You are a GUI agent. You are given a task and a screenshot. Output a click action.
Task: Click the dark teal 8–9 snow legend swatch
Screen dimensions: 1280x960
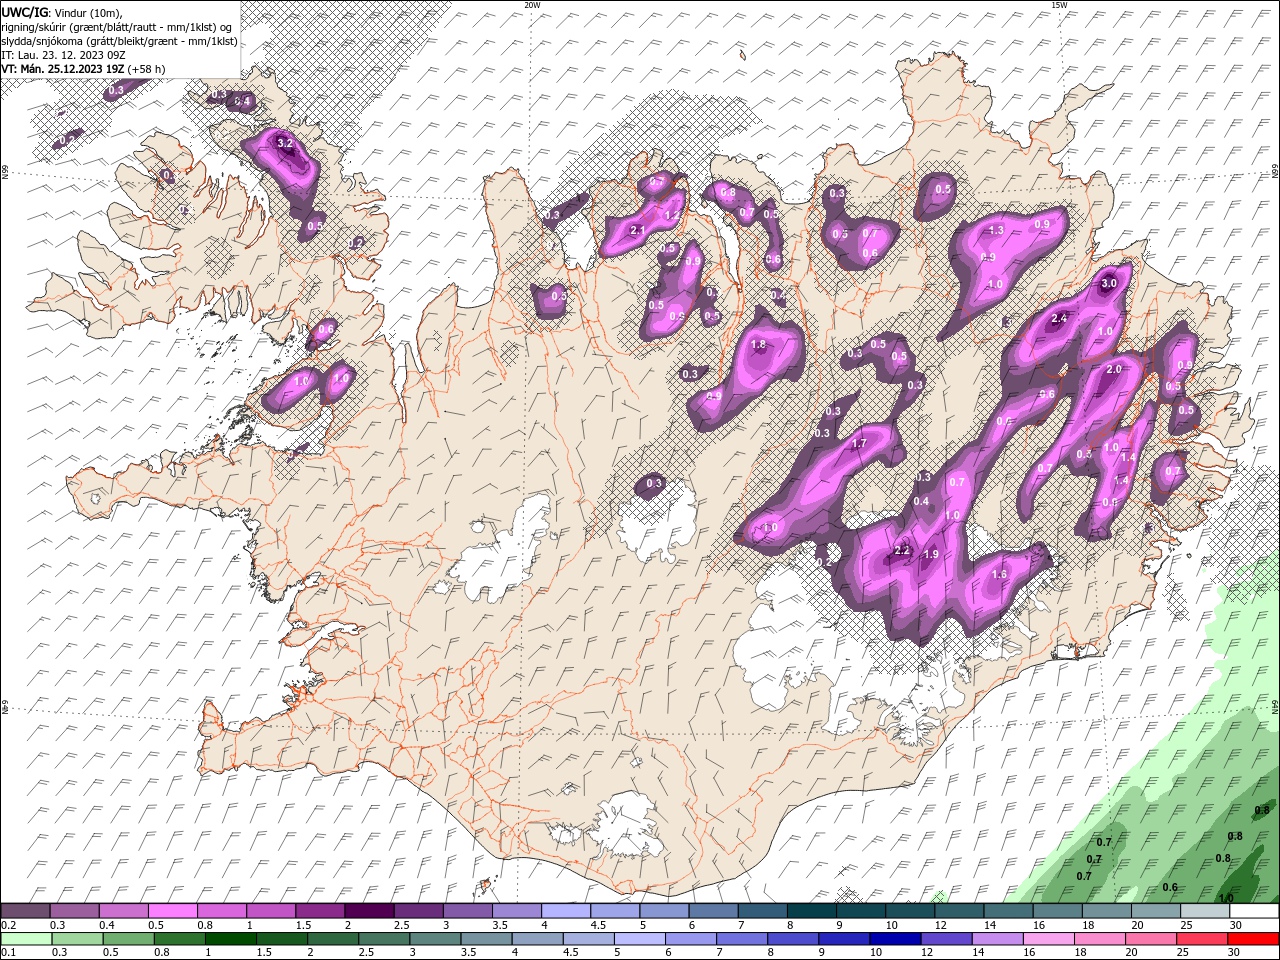(x=813, y=911)
